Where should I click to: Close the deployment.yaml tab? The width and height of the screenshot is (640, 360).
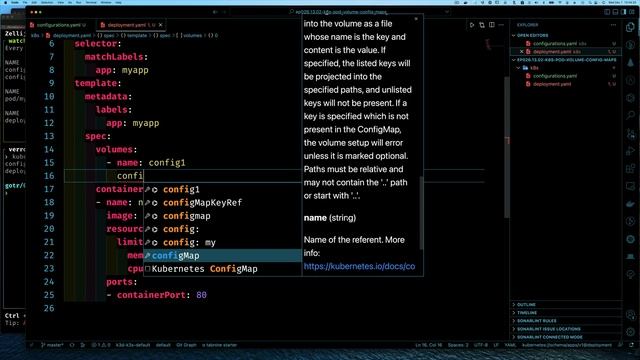click(160, 25)
